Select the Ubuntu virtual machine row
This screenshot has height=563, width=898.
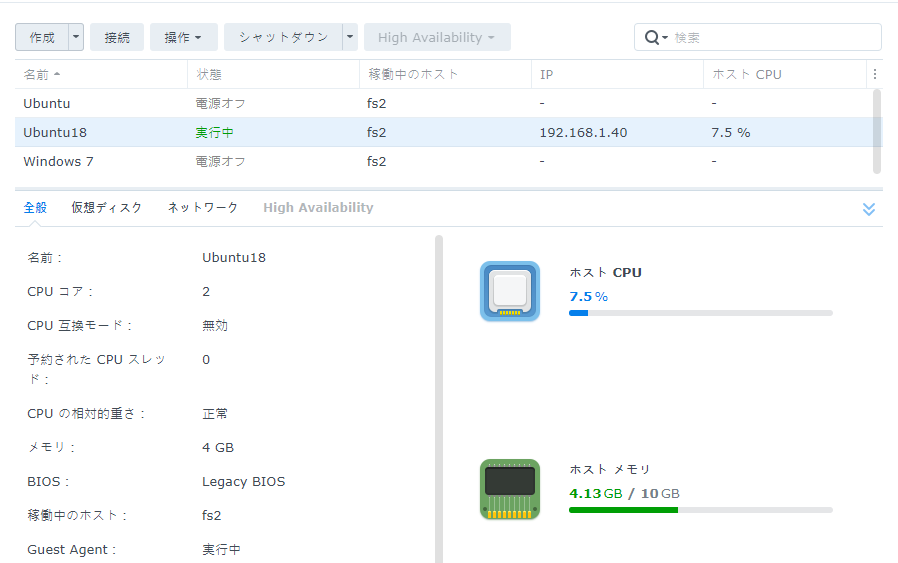[x=444, y=104]
